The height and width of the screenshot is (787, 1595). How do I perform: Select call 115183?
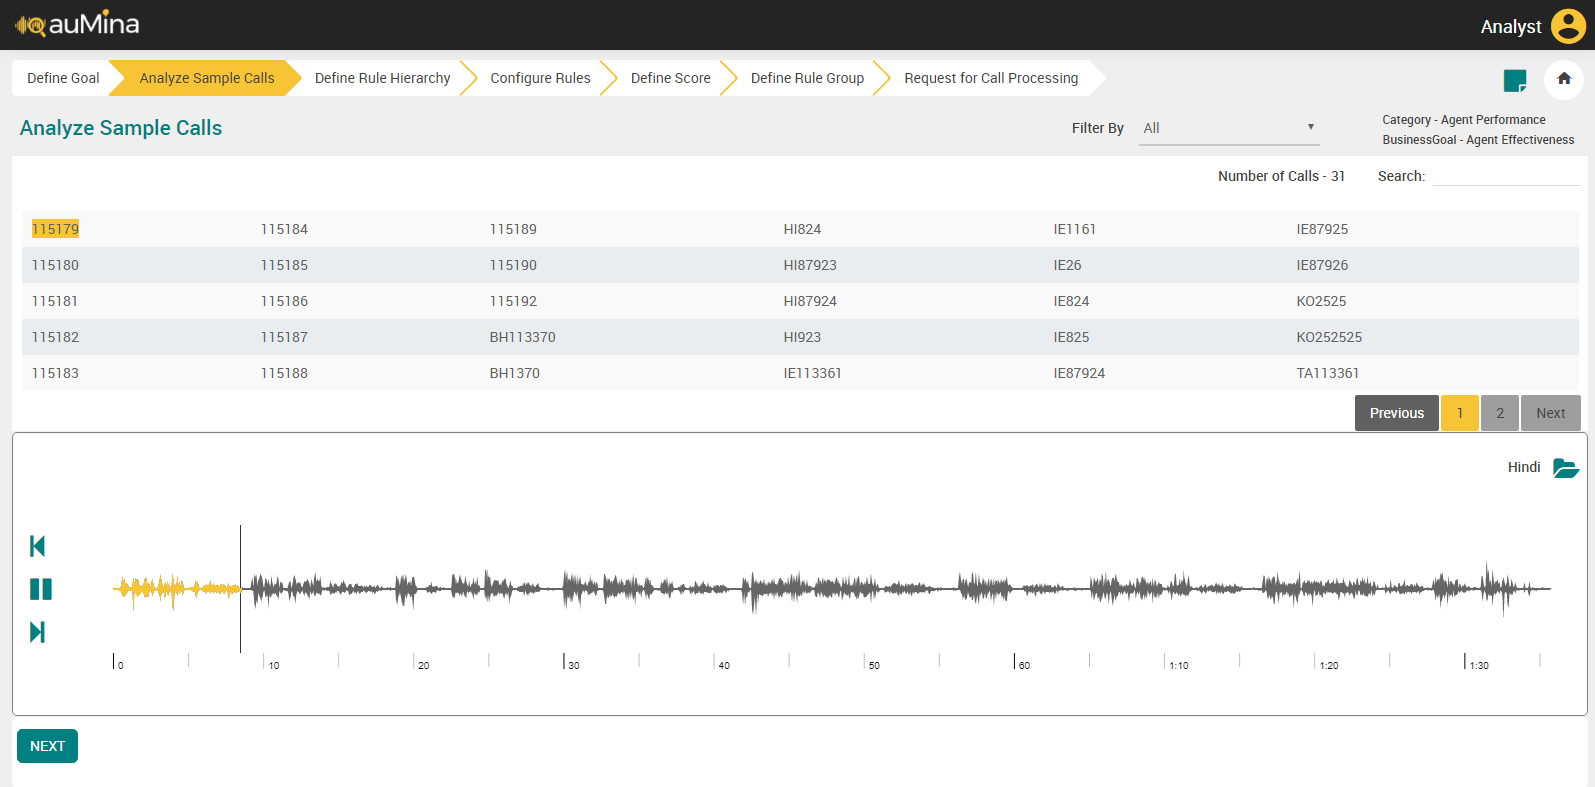tap(55, 373)
